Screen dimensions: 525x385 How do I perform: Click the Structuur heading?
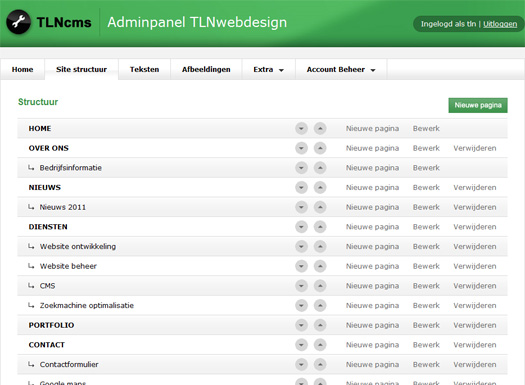[38, 102]
